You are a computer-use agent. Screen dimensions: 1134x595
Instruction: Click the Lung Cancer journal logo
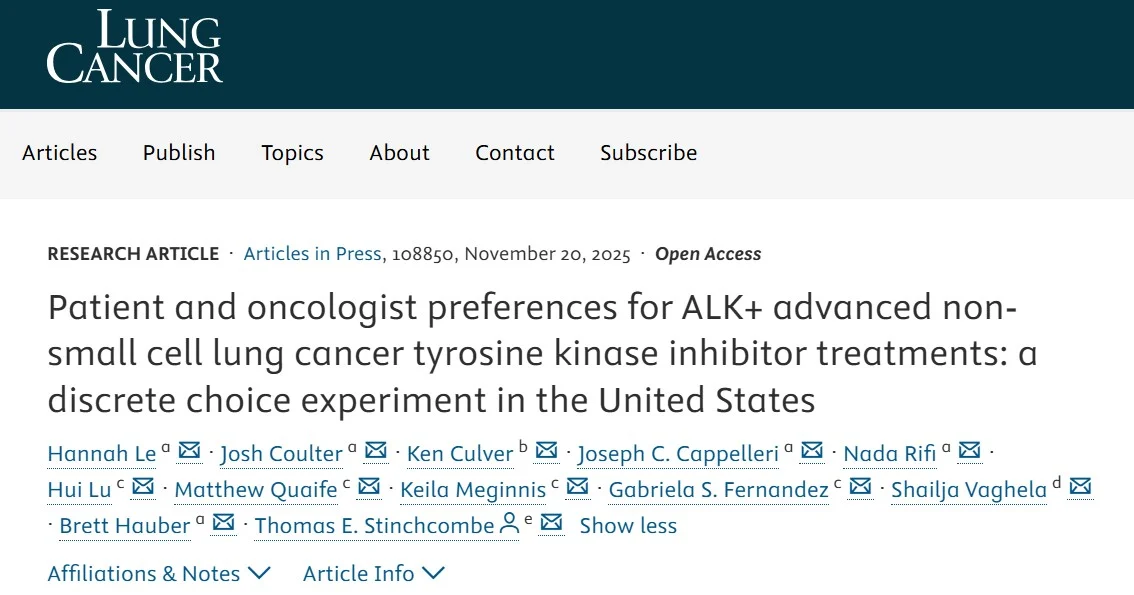(x=134, y=47)
